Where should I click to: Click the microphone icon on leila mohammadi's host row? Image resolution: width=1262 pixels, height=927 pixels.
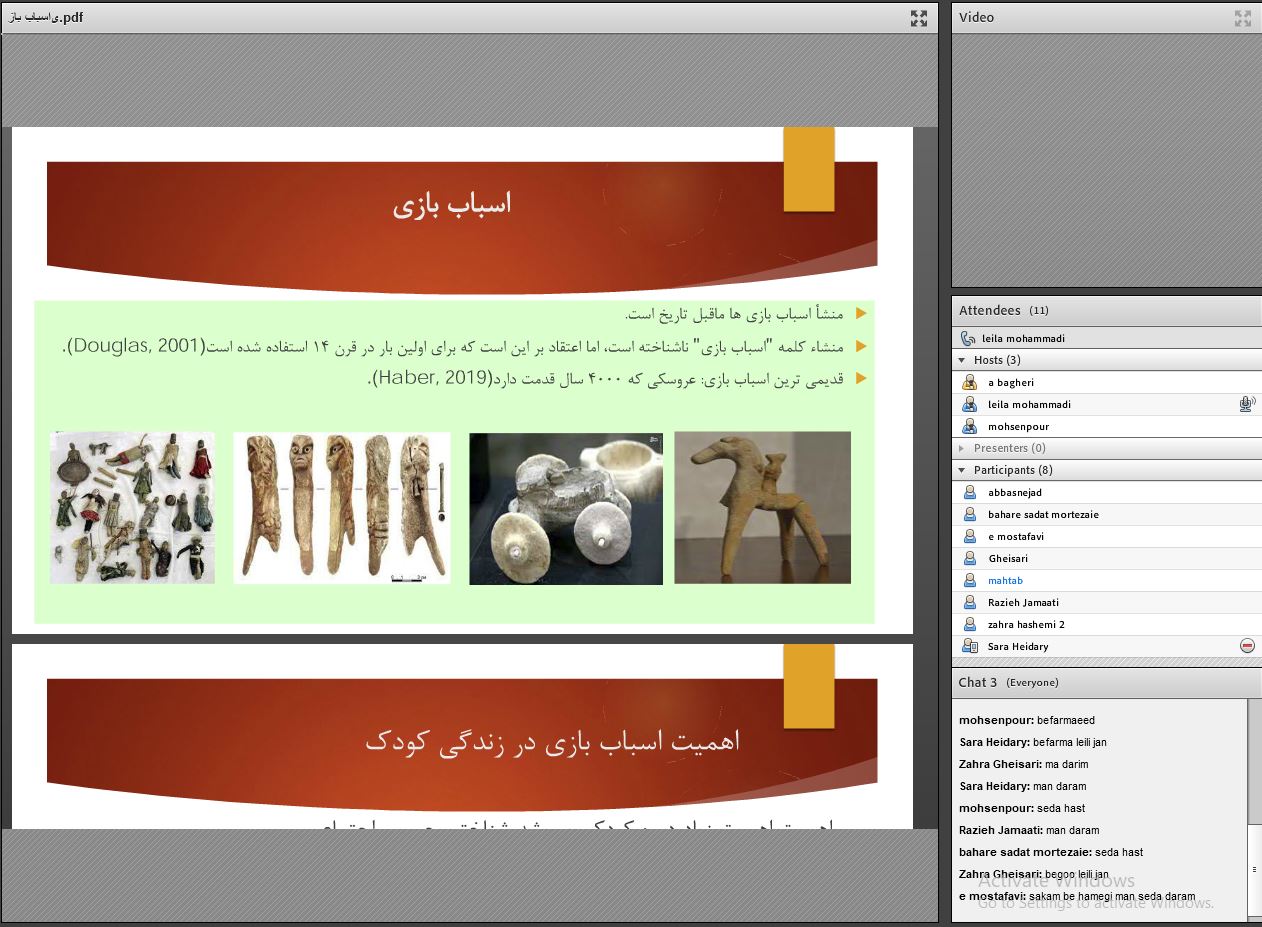tap(1246, 405)
